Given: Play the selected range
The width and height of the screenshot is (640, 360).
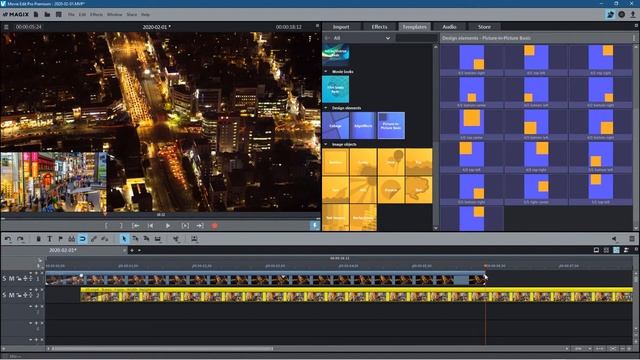Looking at the screenshot, I should click(x=185, y=225).
